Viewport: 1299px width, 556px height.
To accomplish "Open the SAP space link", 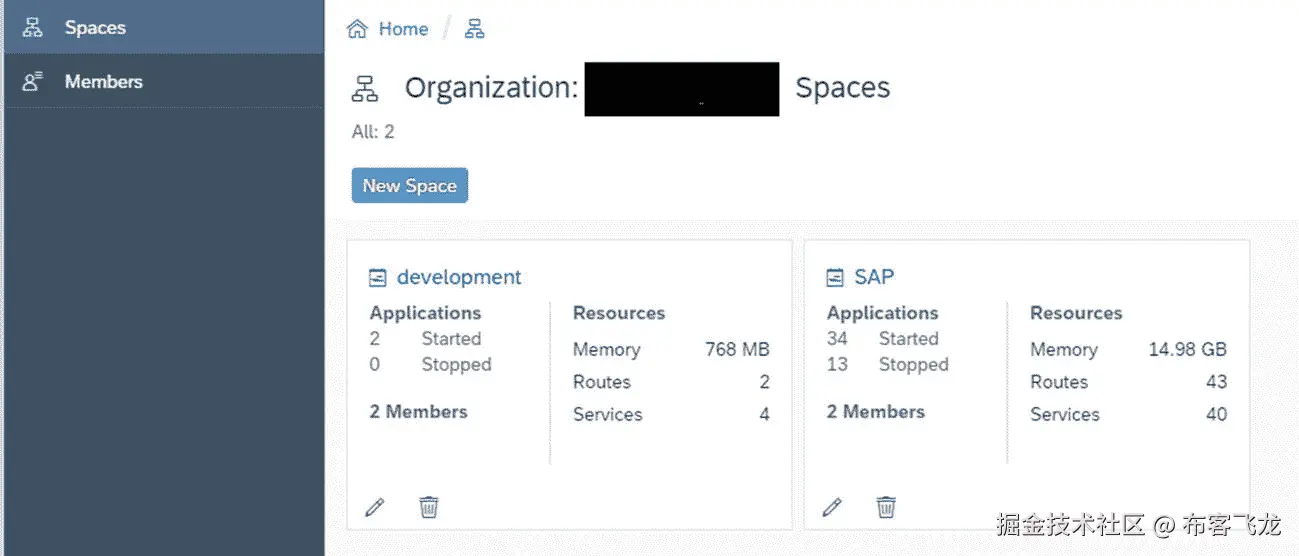I will tap(874, 277).
